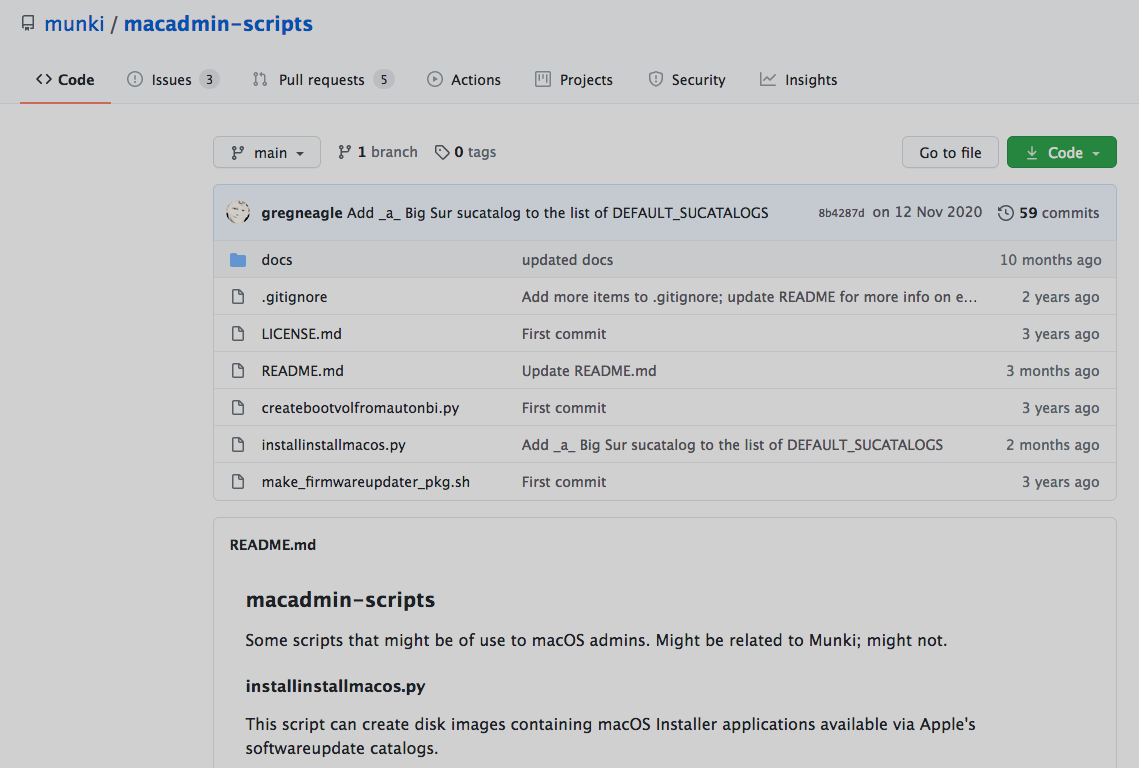Open the Projects tab
The height and width of the screenshot is (768, 1139).
tap(574, 80)
